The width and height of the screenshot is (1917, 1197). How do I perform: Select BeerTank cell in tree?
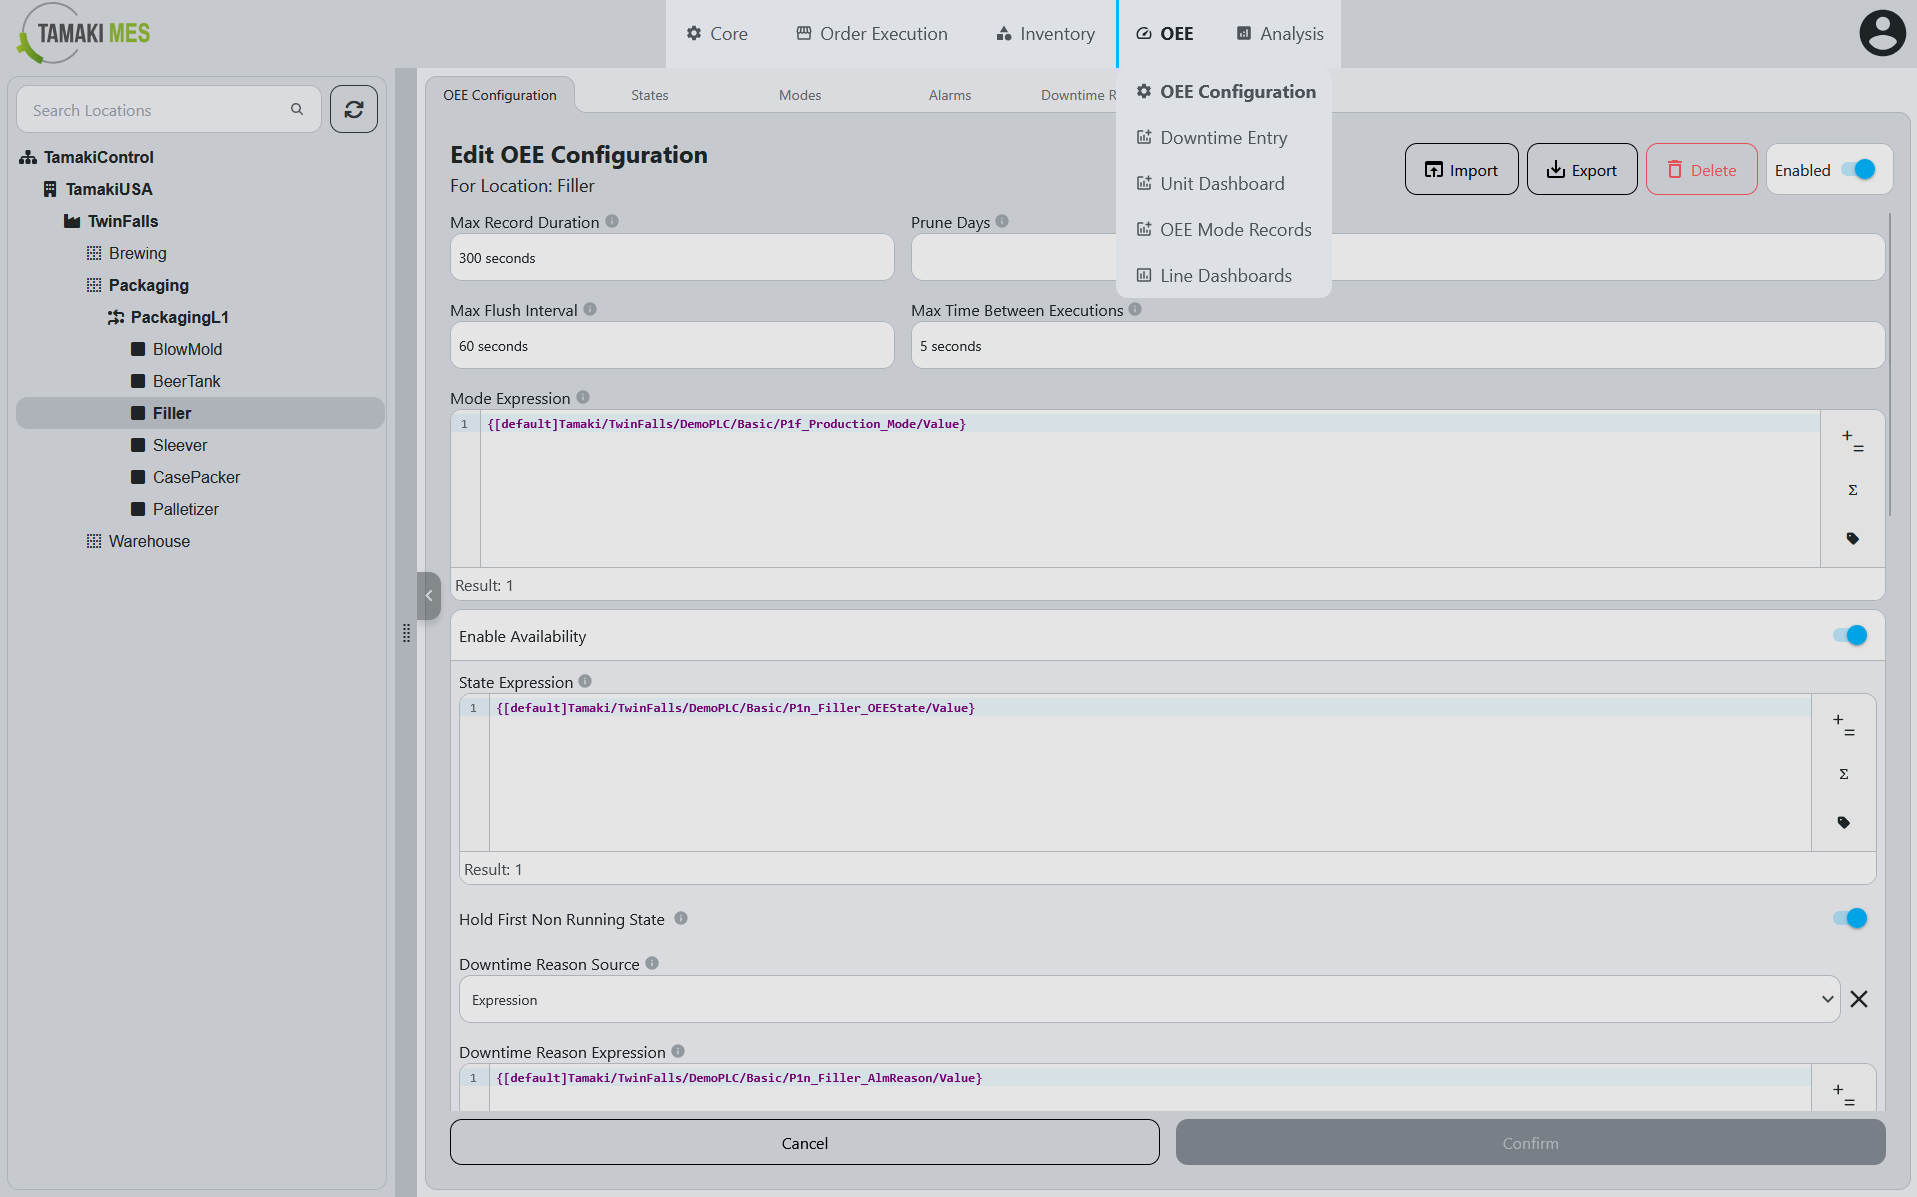pyautogui.click(x=187, y=381)
